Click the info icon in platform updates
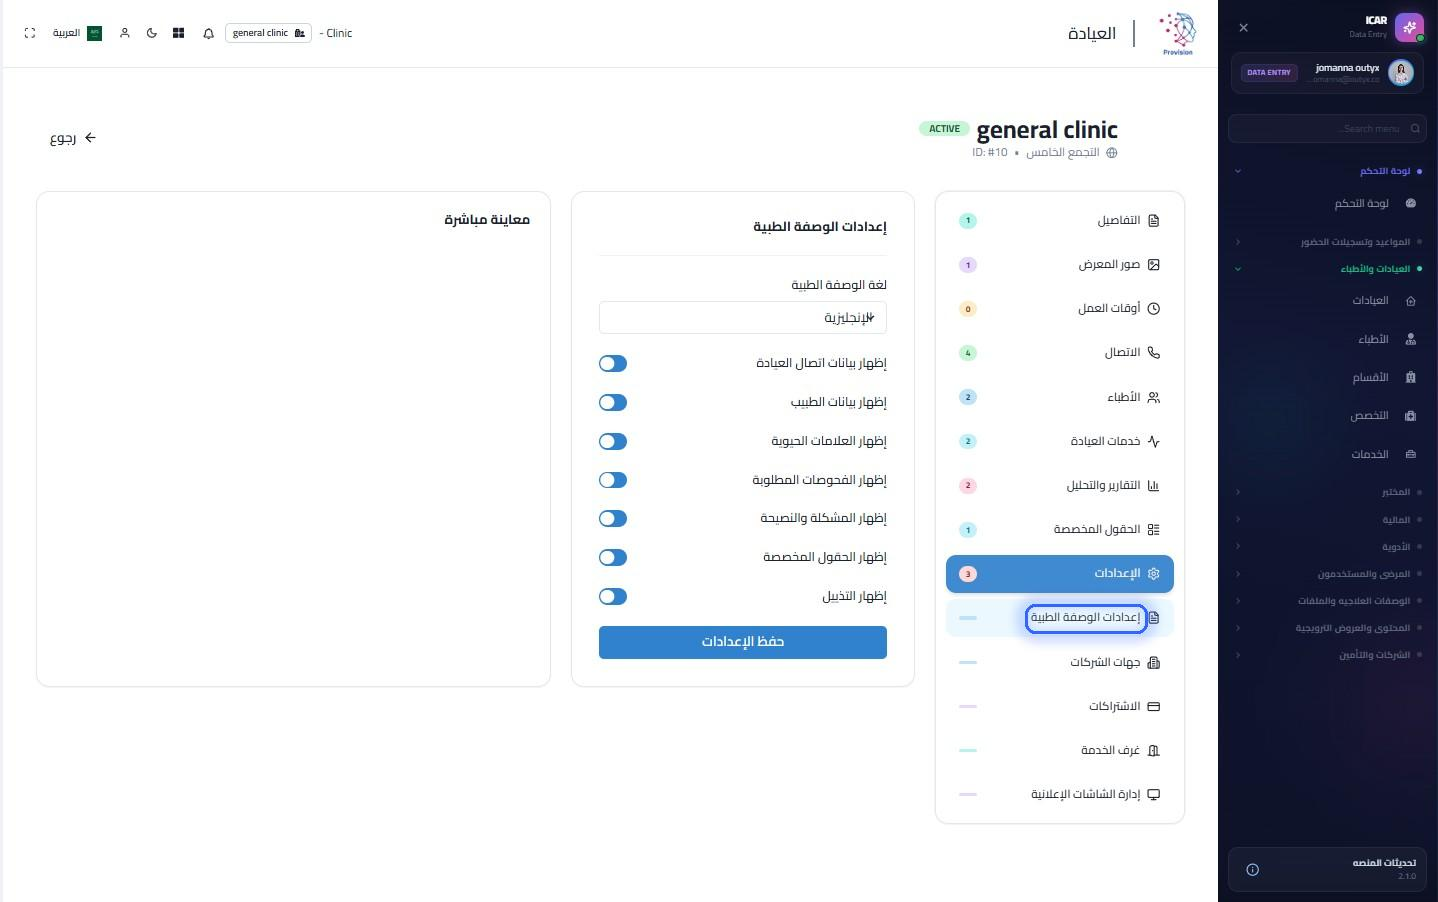 1253,870
